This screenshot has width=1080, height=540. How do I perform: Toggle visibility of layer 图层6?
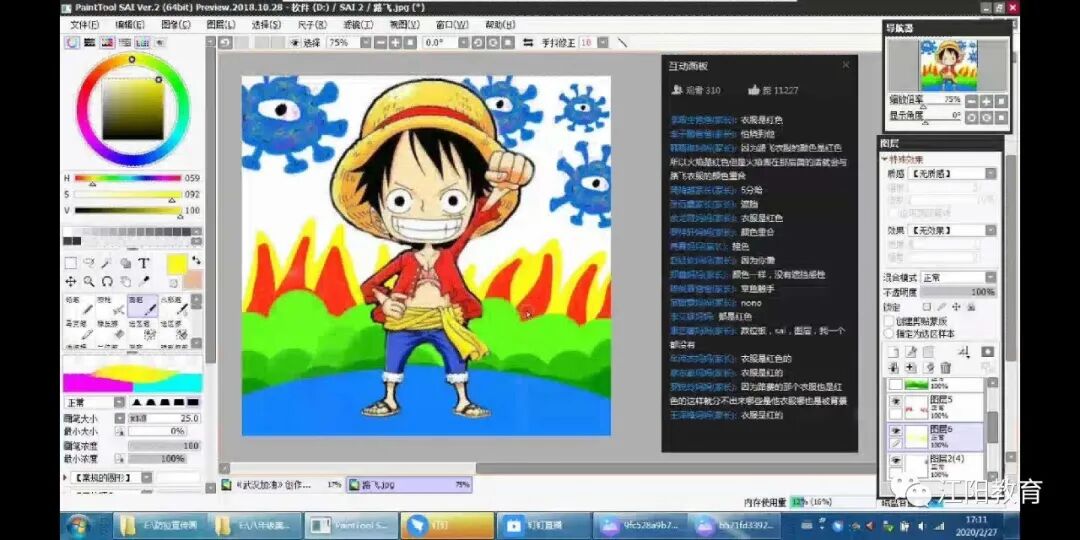(896, 429)
